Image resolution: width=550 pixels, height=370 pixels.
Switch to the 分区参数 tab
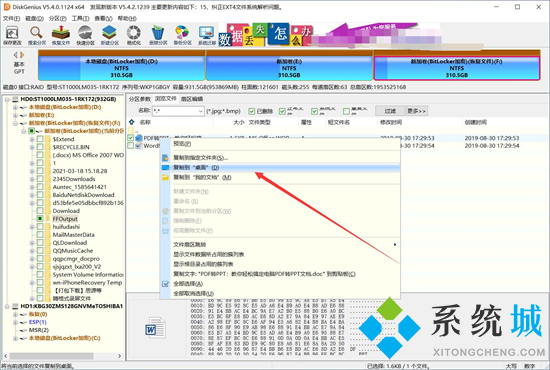pyautogui.click(x=140, y=99)
